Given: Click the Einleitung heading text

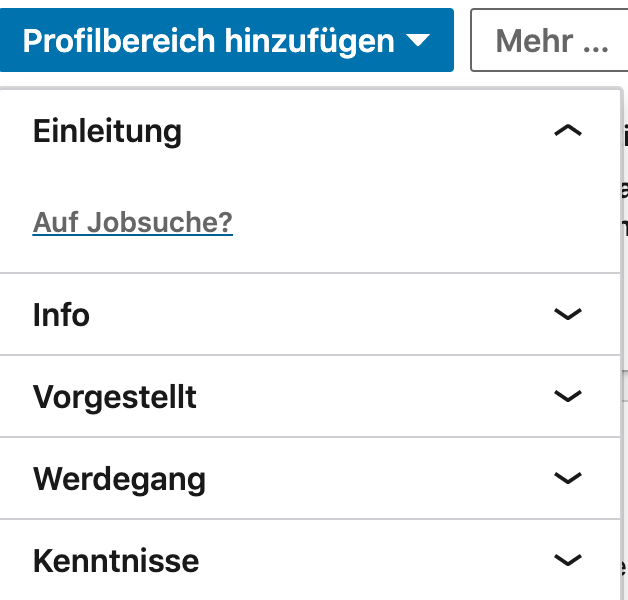Looking at the screenshot, I should (x=107, y=131).
